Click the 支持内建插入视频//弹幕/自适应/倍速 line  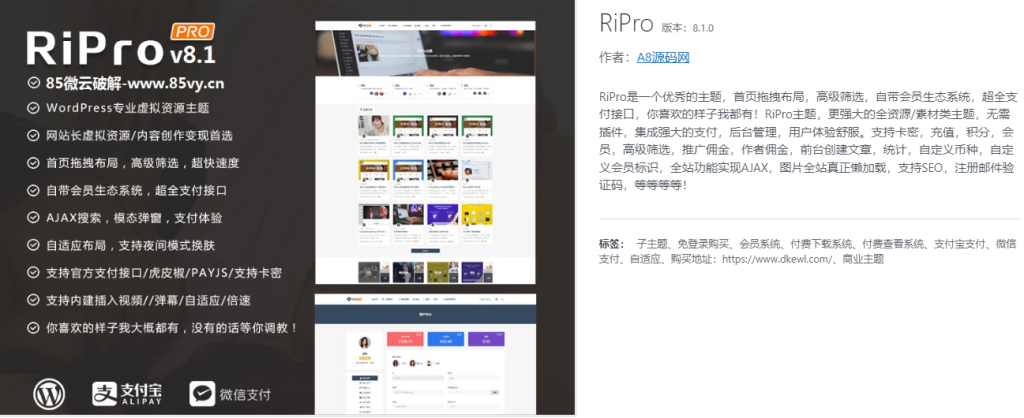(x=149, y=300)
